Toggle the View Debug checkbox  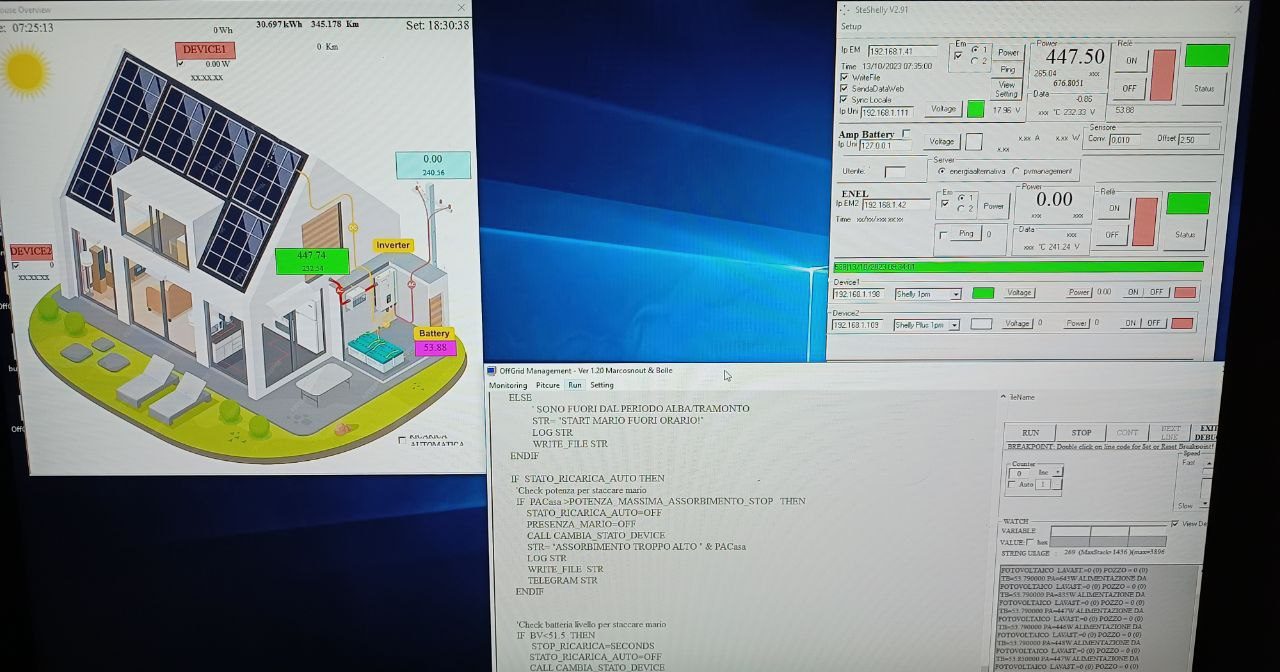(1175, 523)
